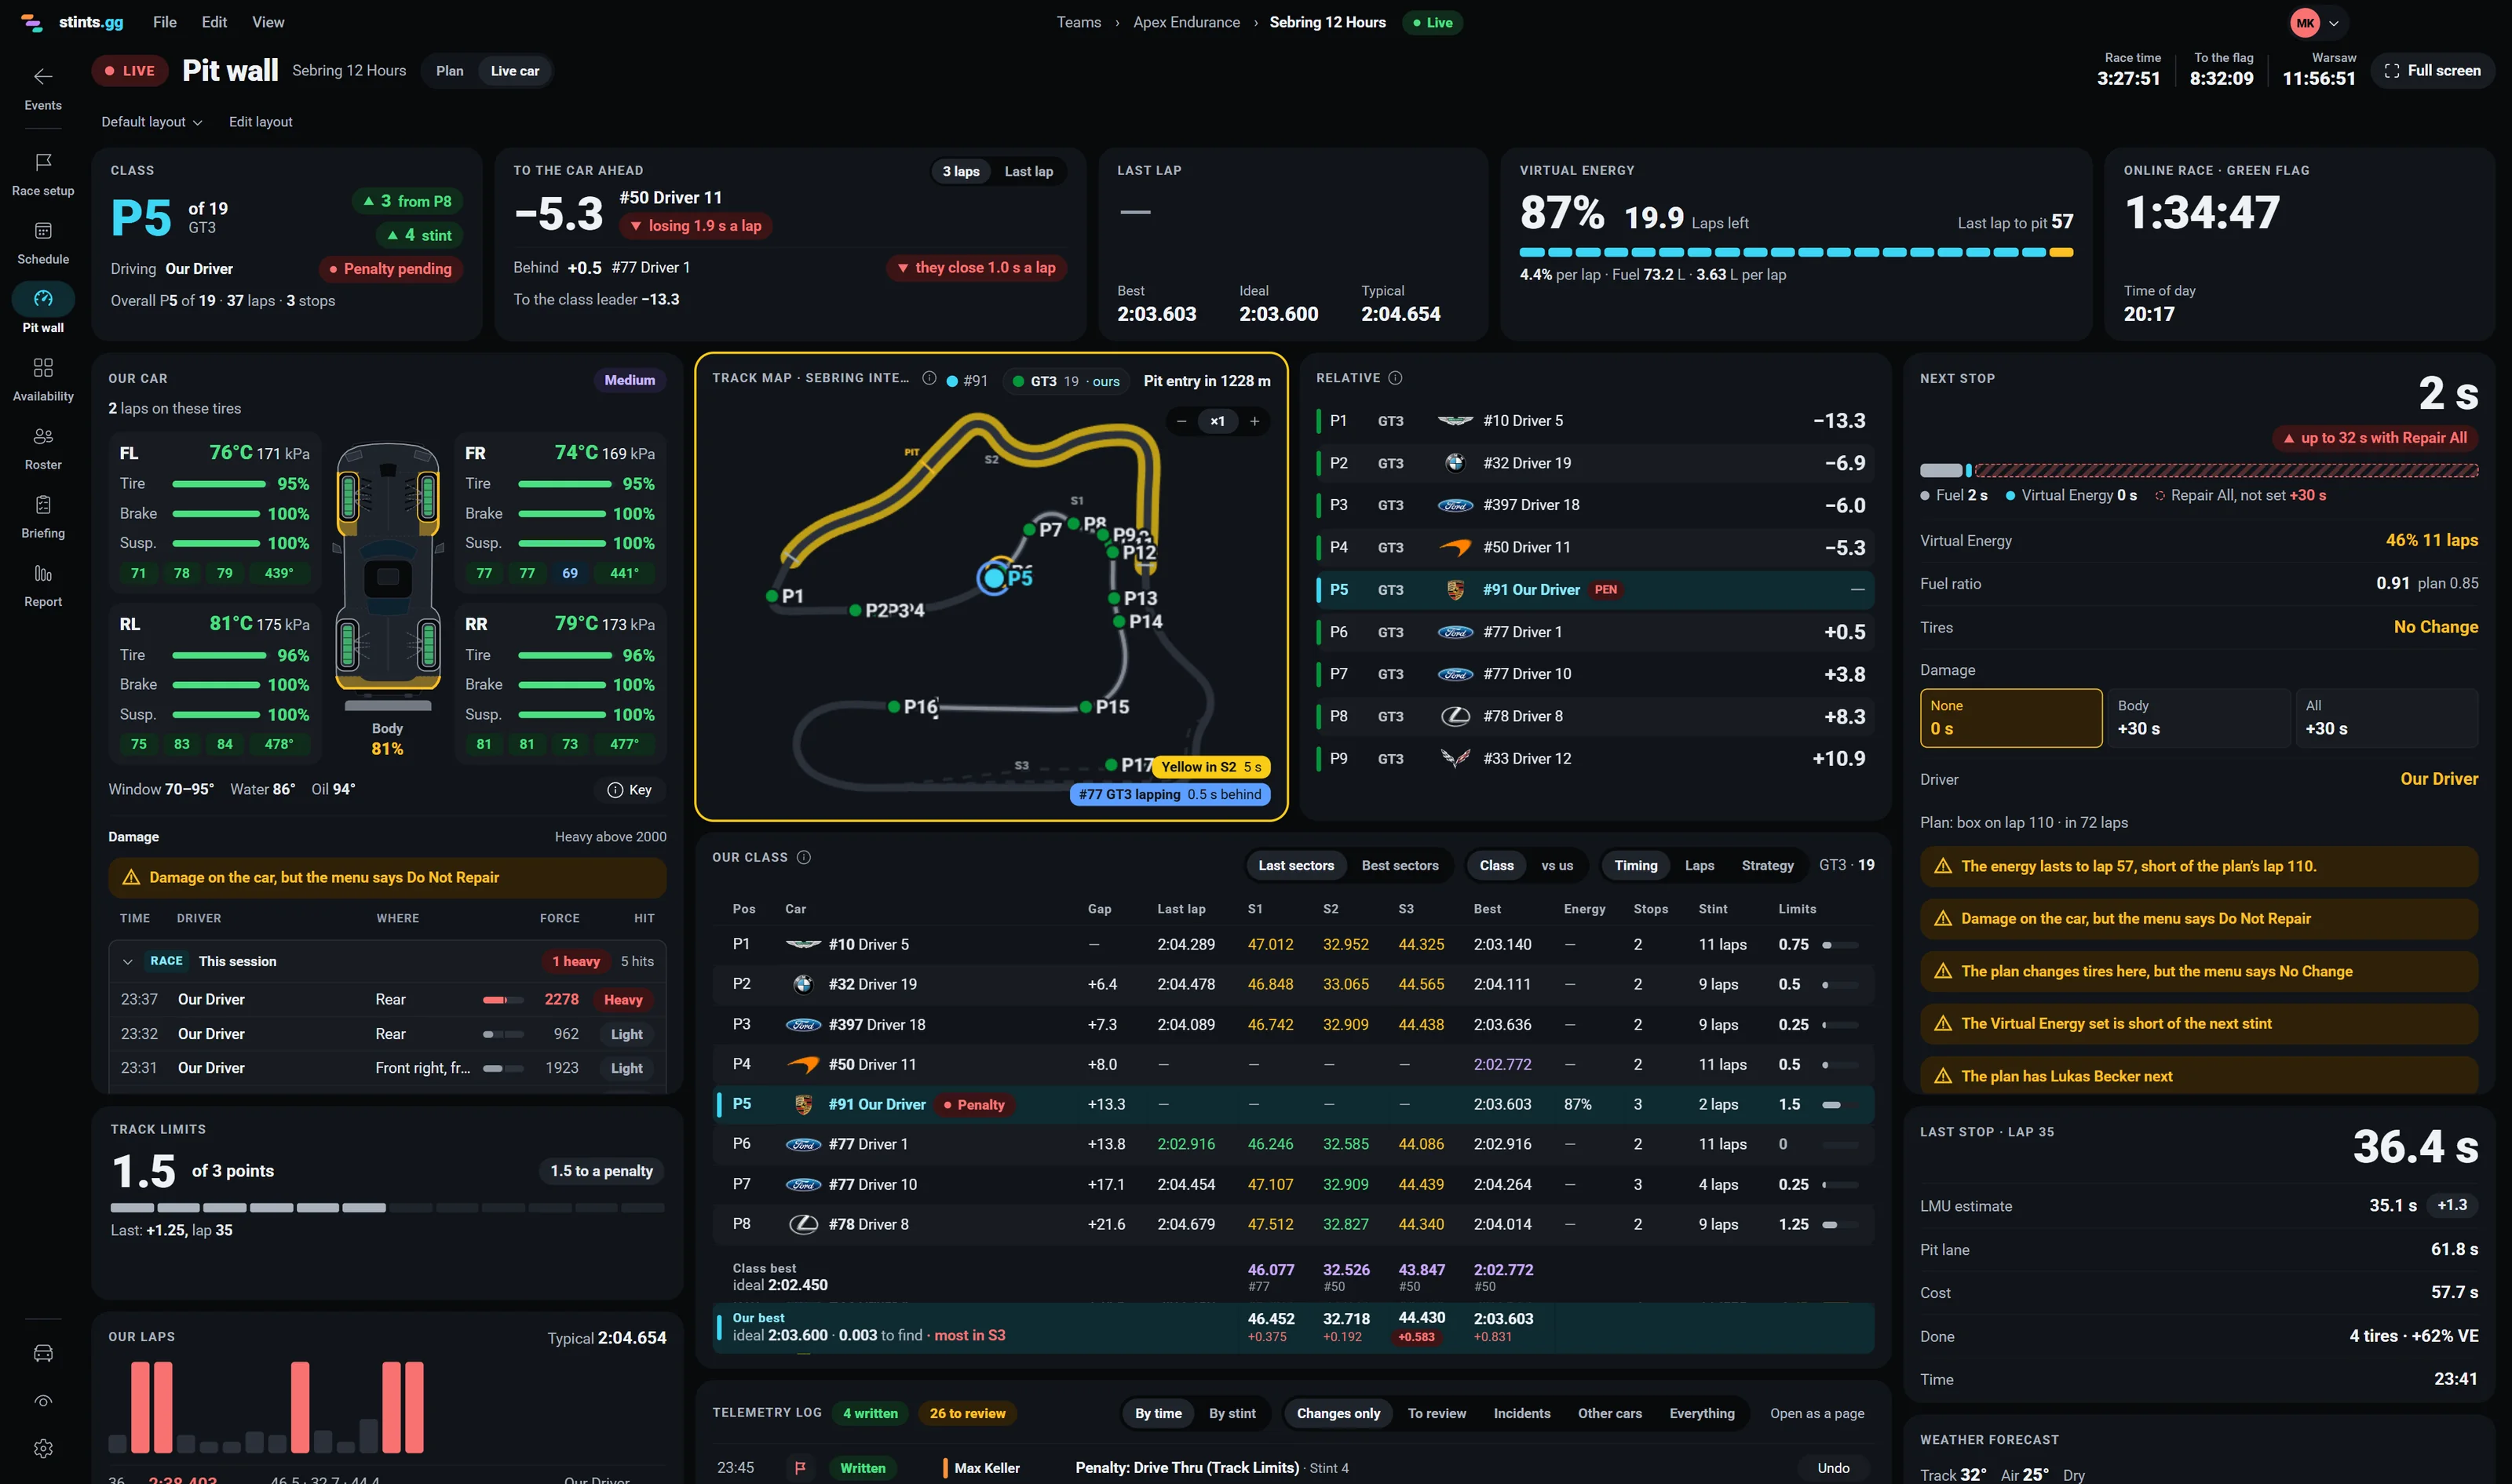Image resolution: width=2512 pixels, height=1484 pixels.
Task: Zoom in the track map
Action: coord(1254,421)
